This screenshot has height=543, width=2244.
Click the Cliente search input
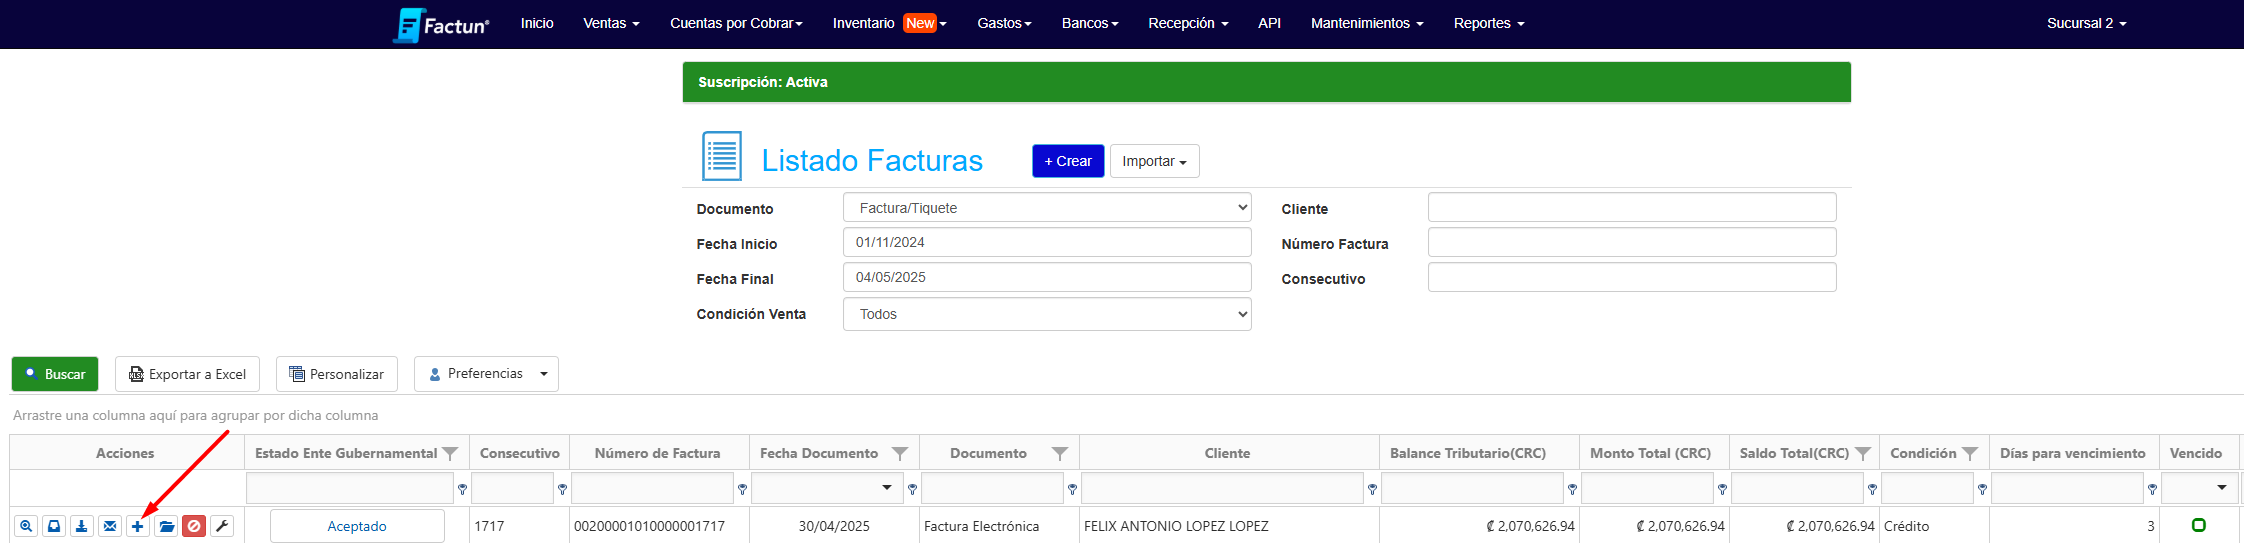(x=1632, y=207)
